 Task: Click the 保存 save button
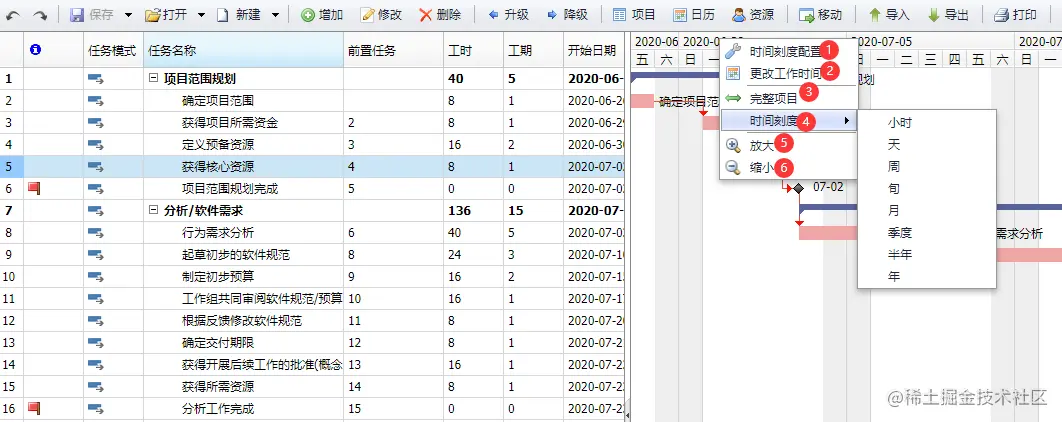(92, 14)
